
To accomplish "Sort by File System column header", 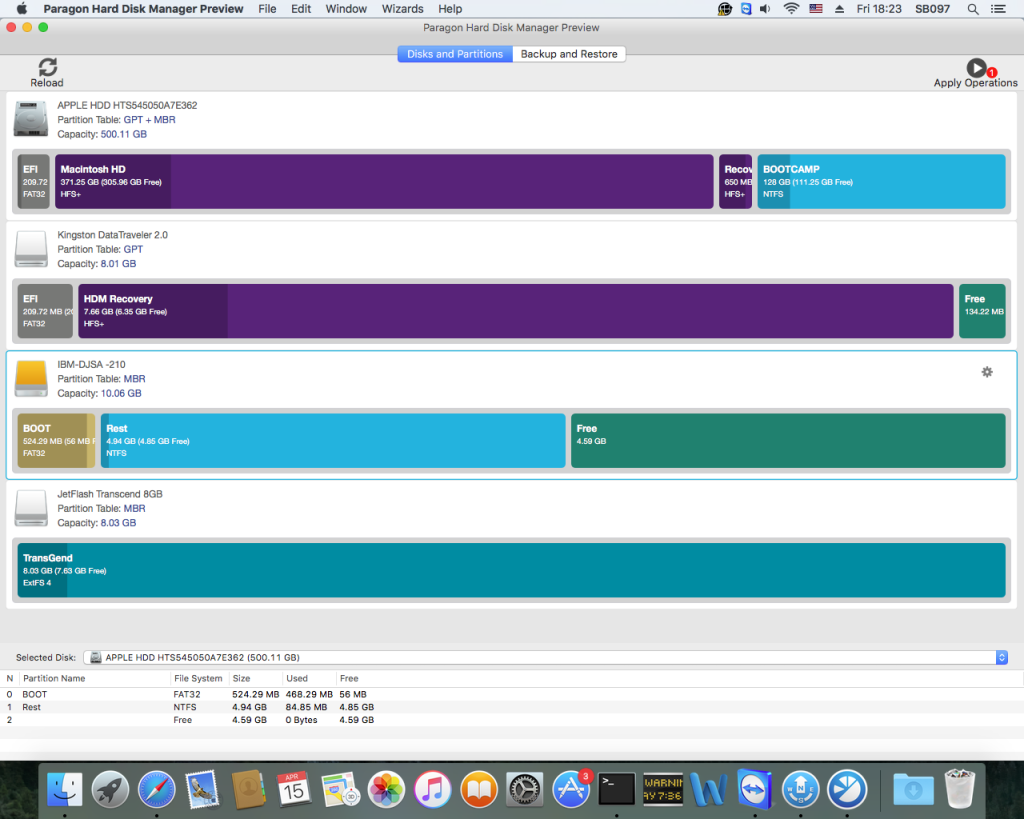I will tap(200, 679).
